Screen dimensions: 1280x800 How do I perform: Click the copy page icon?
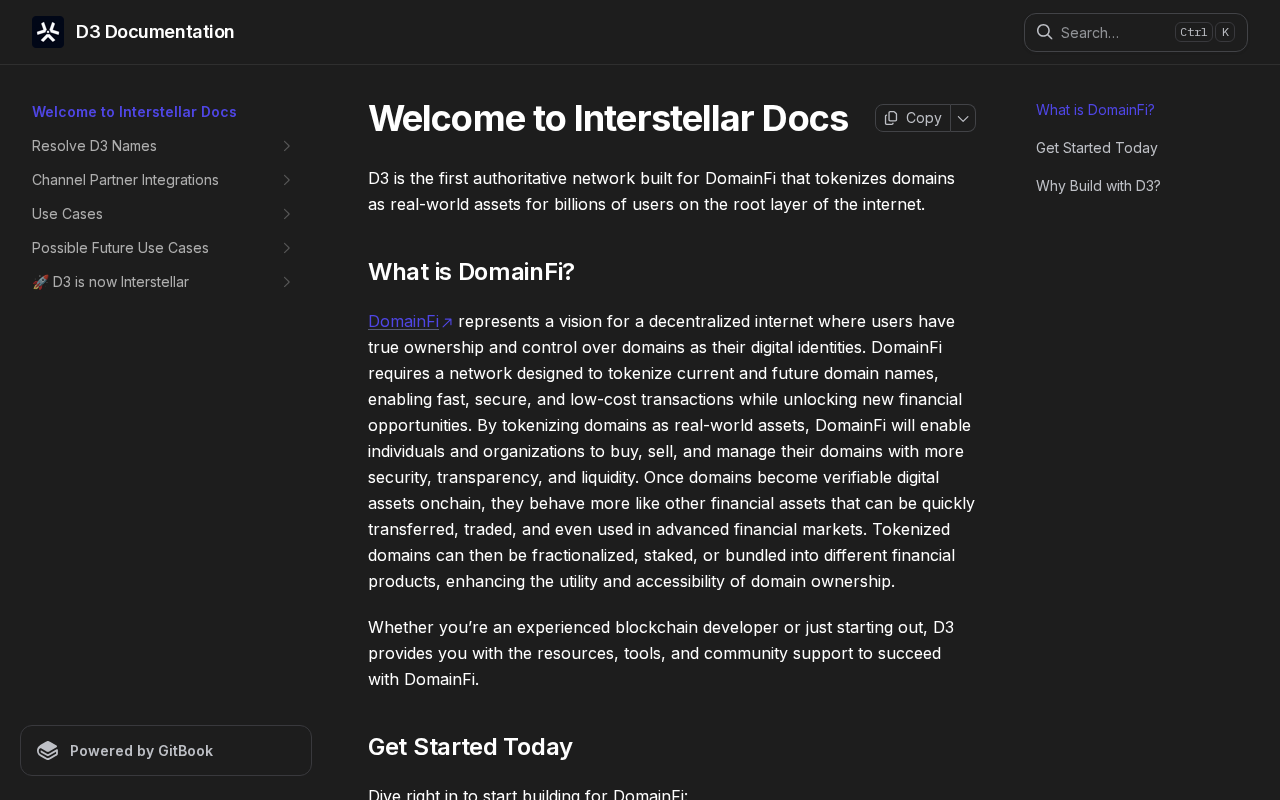pos(891,118)
